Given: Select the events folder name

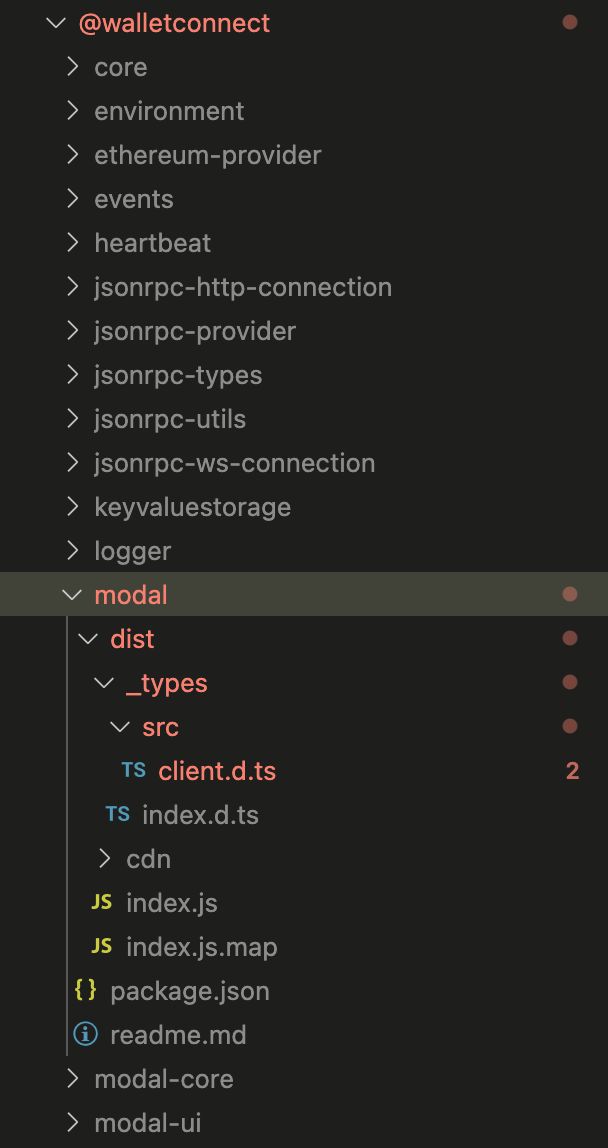Looking at the screenshot, I should 134,199.
